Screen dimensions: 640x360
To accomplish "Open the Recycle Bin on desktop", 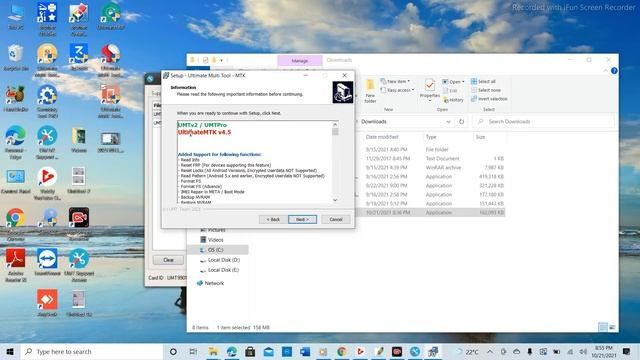I will 16,58.
